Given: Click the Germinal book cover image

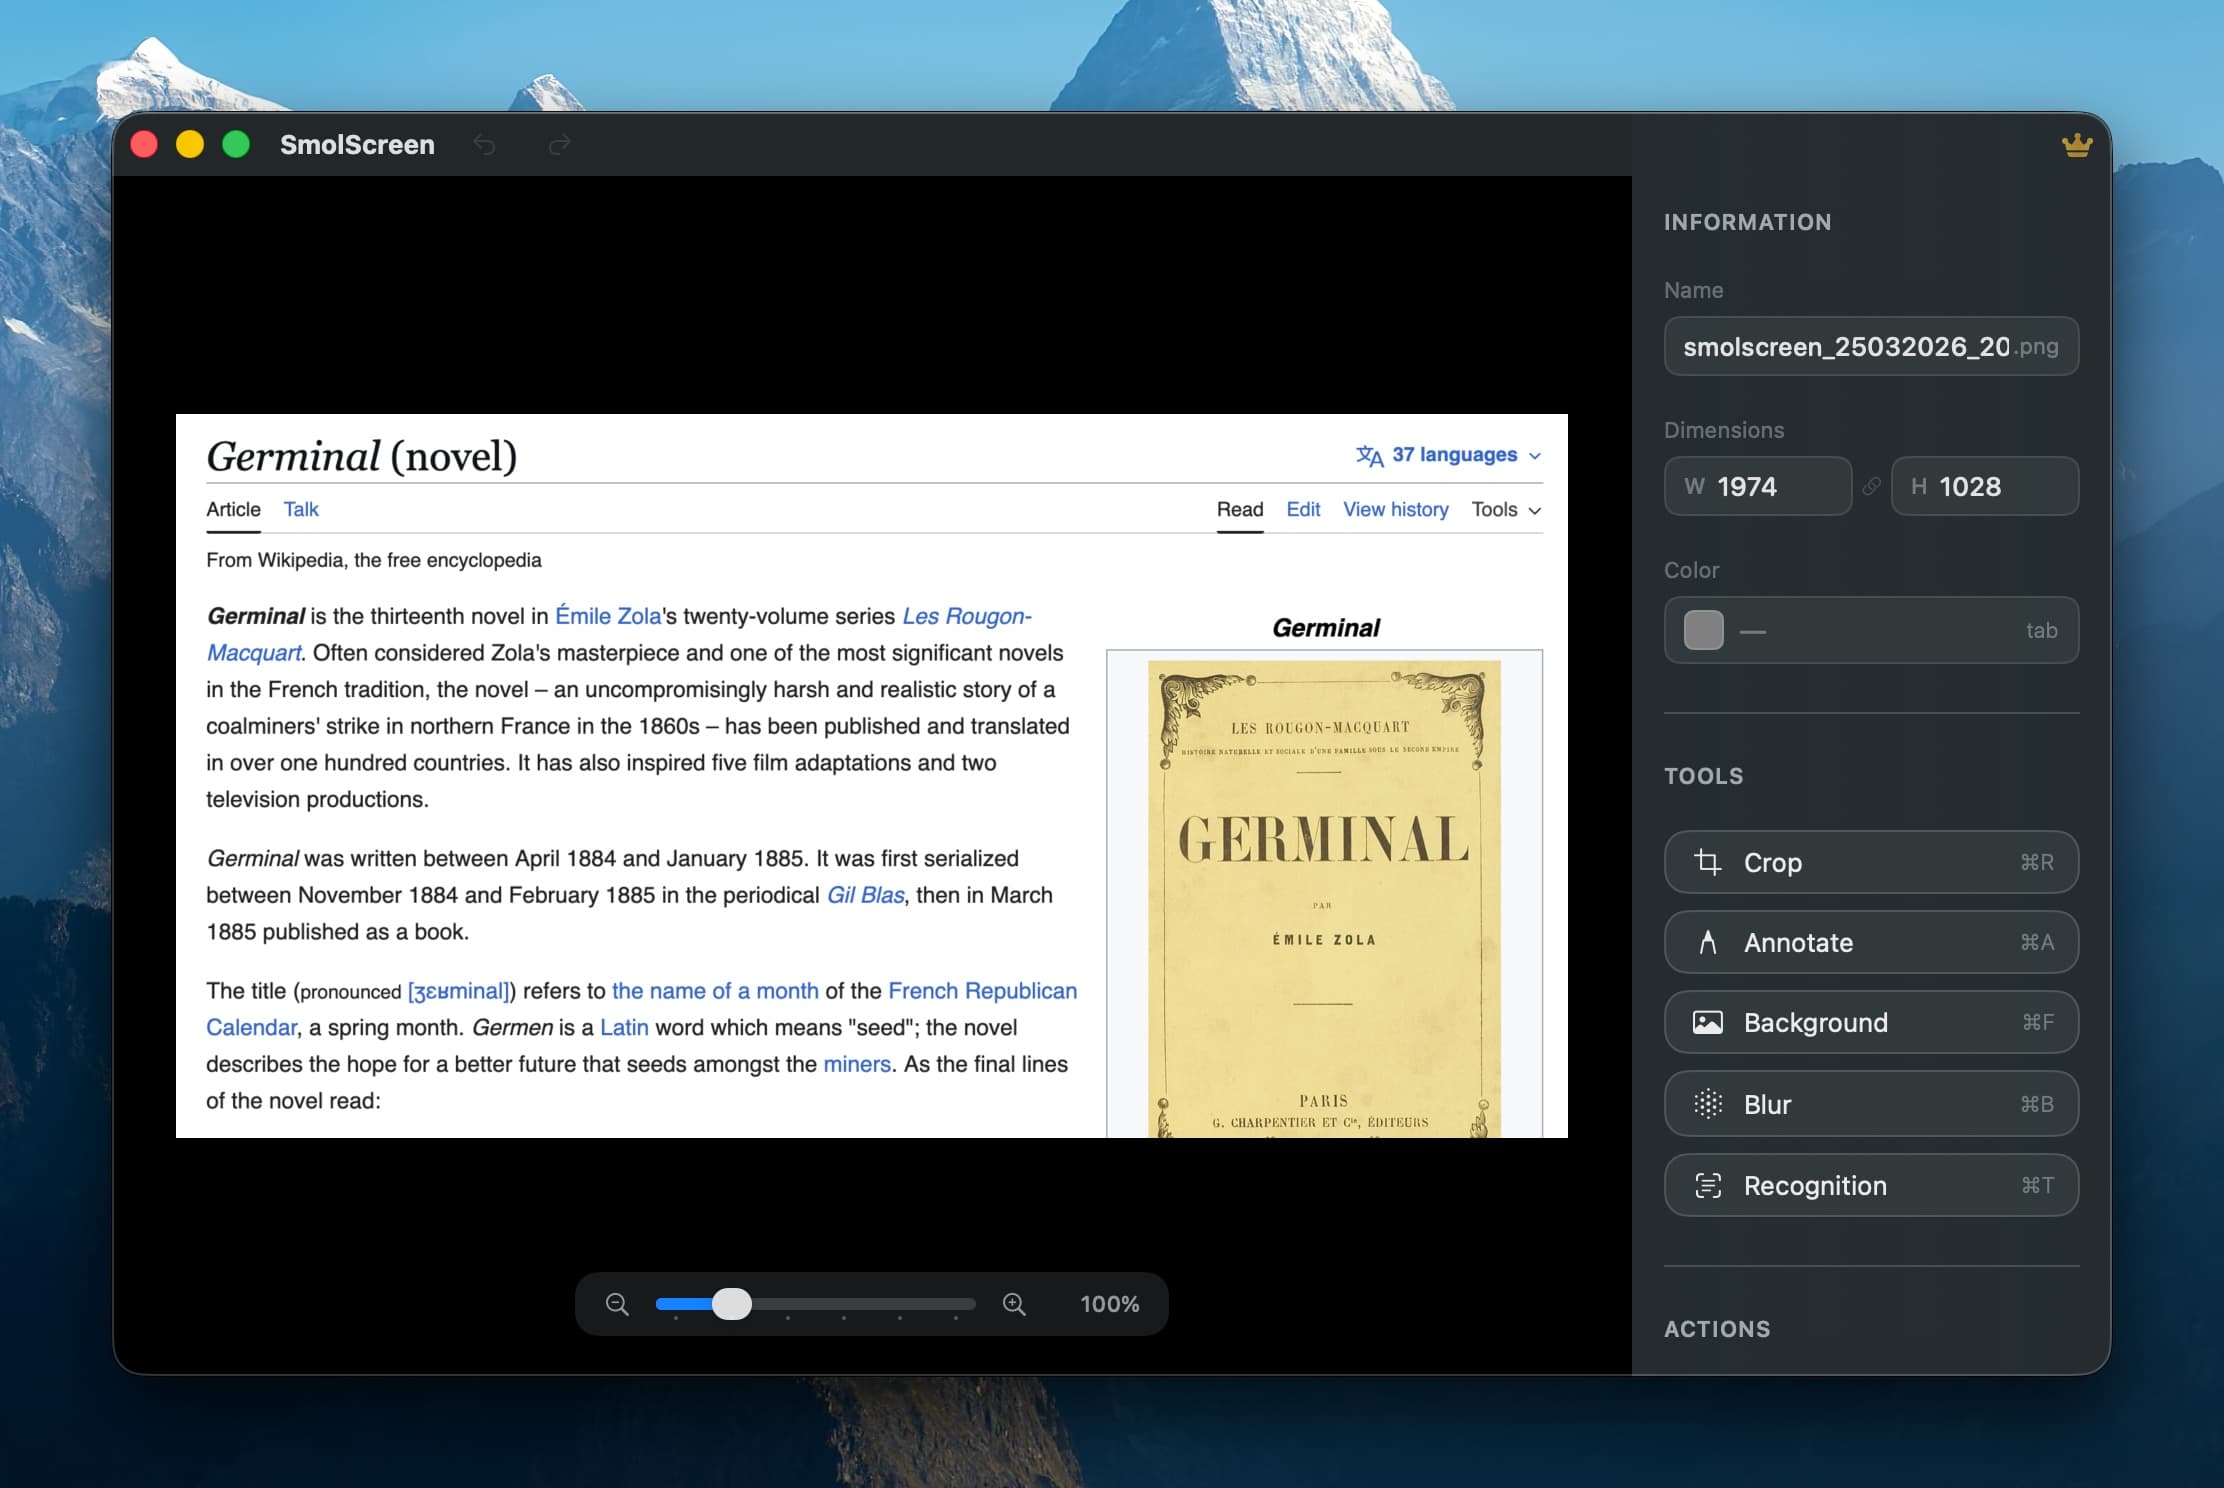Looking at the screenshot, I should [x=1324, y=898].
